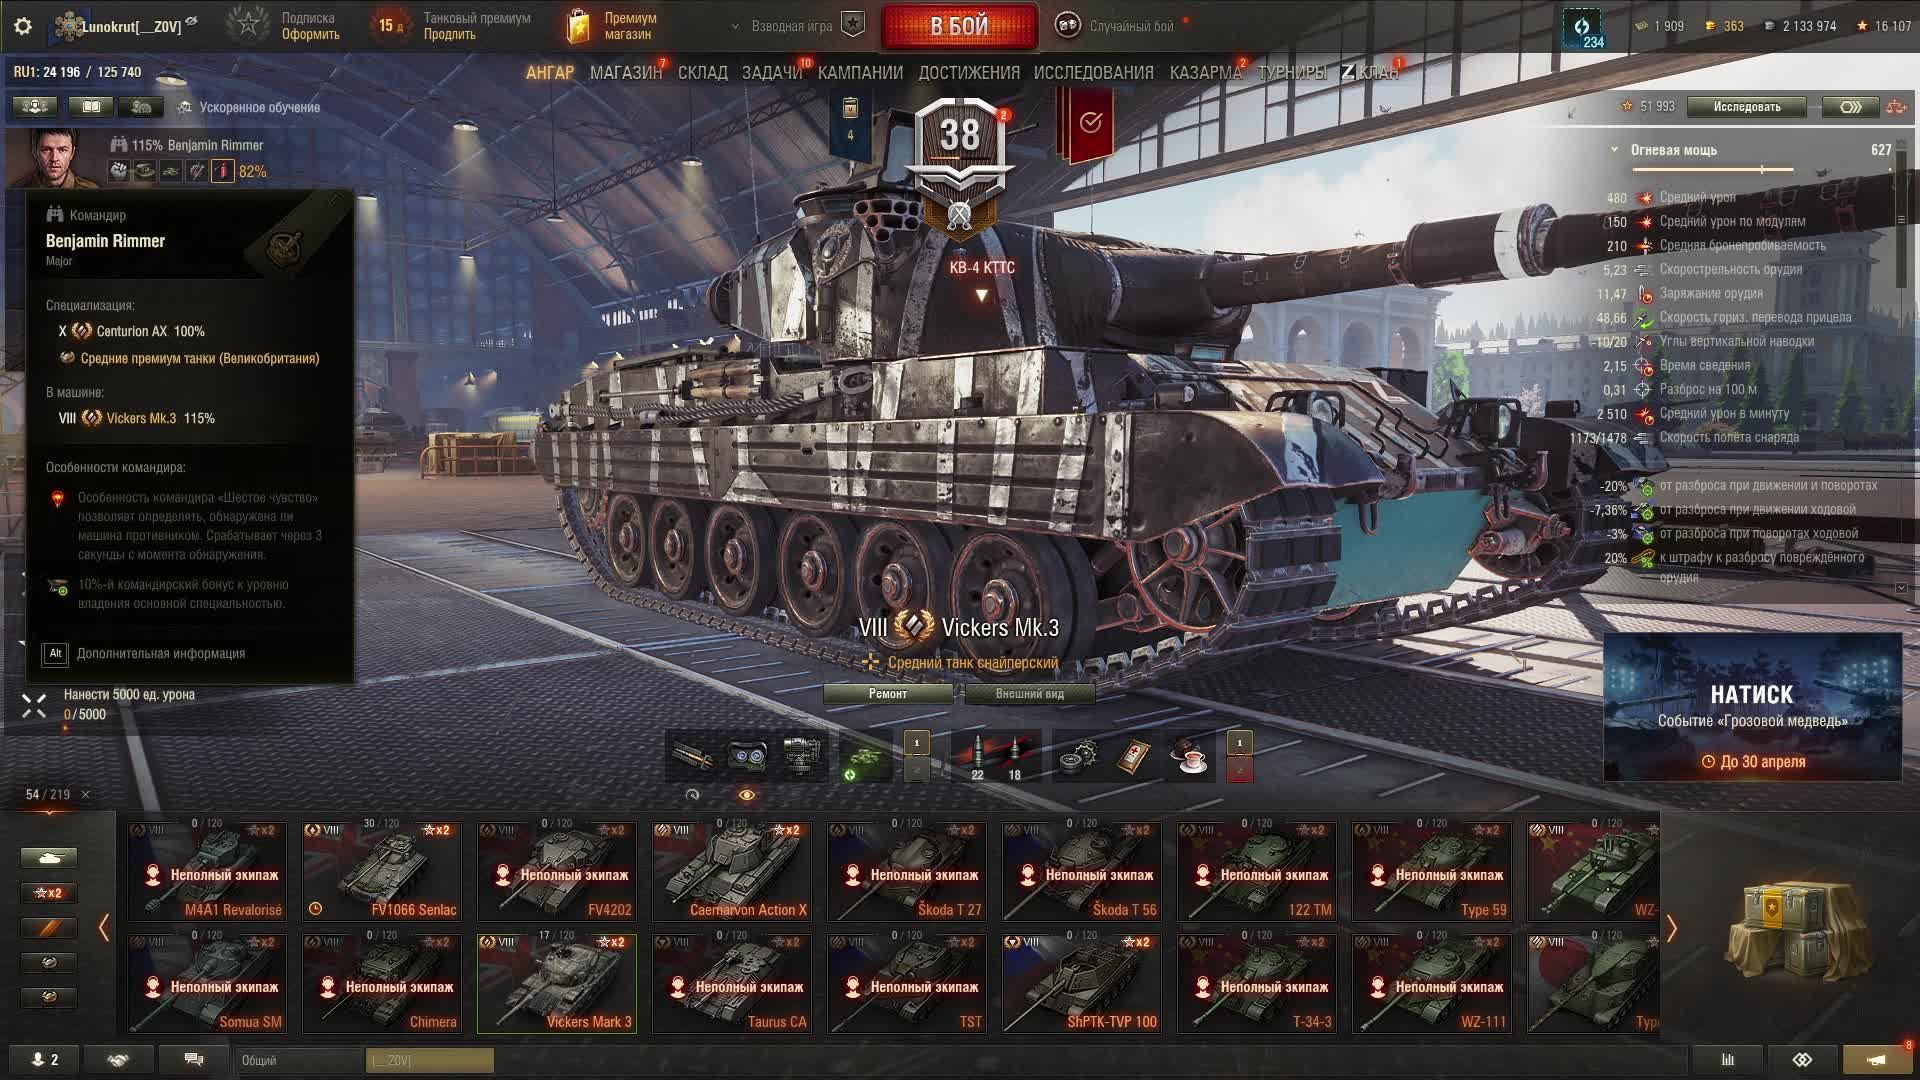The image size is (1920, 1080).
Task: Toggle the eye visibility icon under equipment
Action: point(747,795)
